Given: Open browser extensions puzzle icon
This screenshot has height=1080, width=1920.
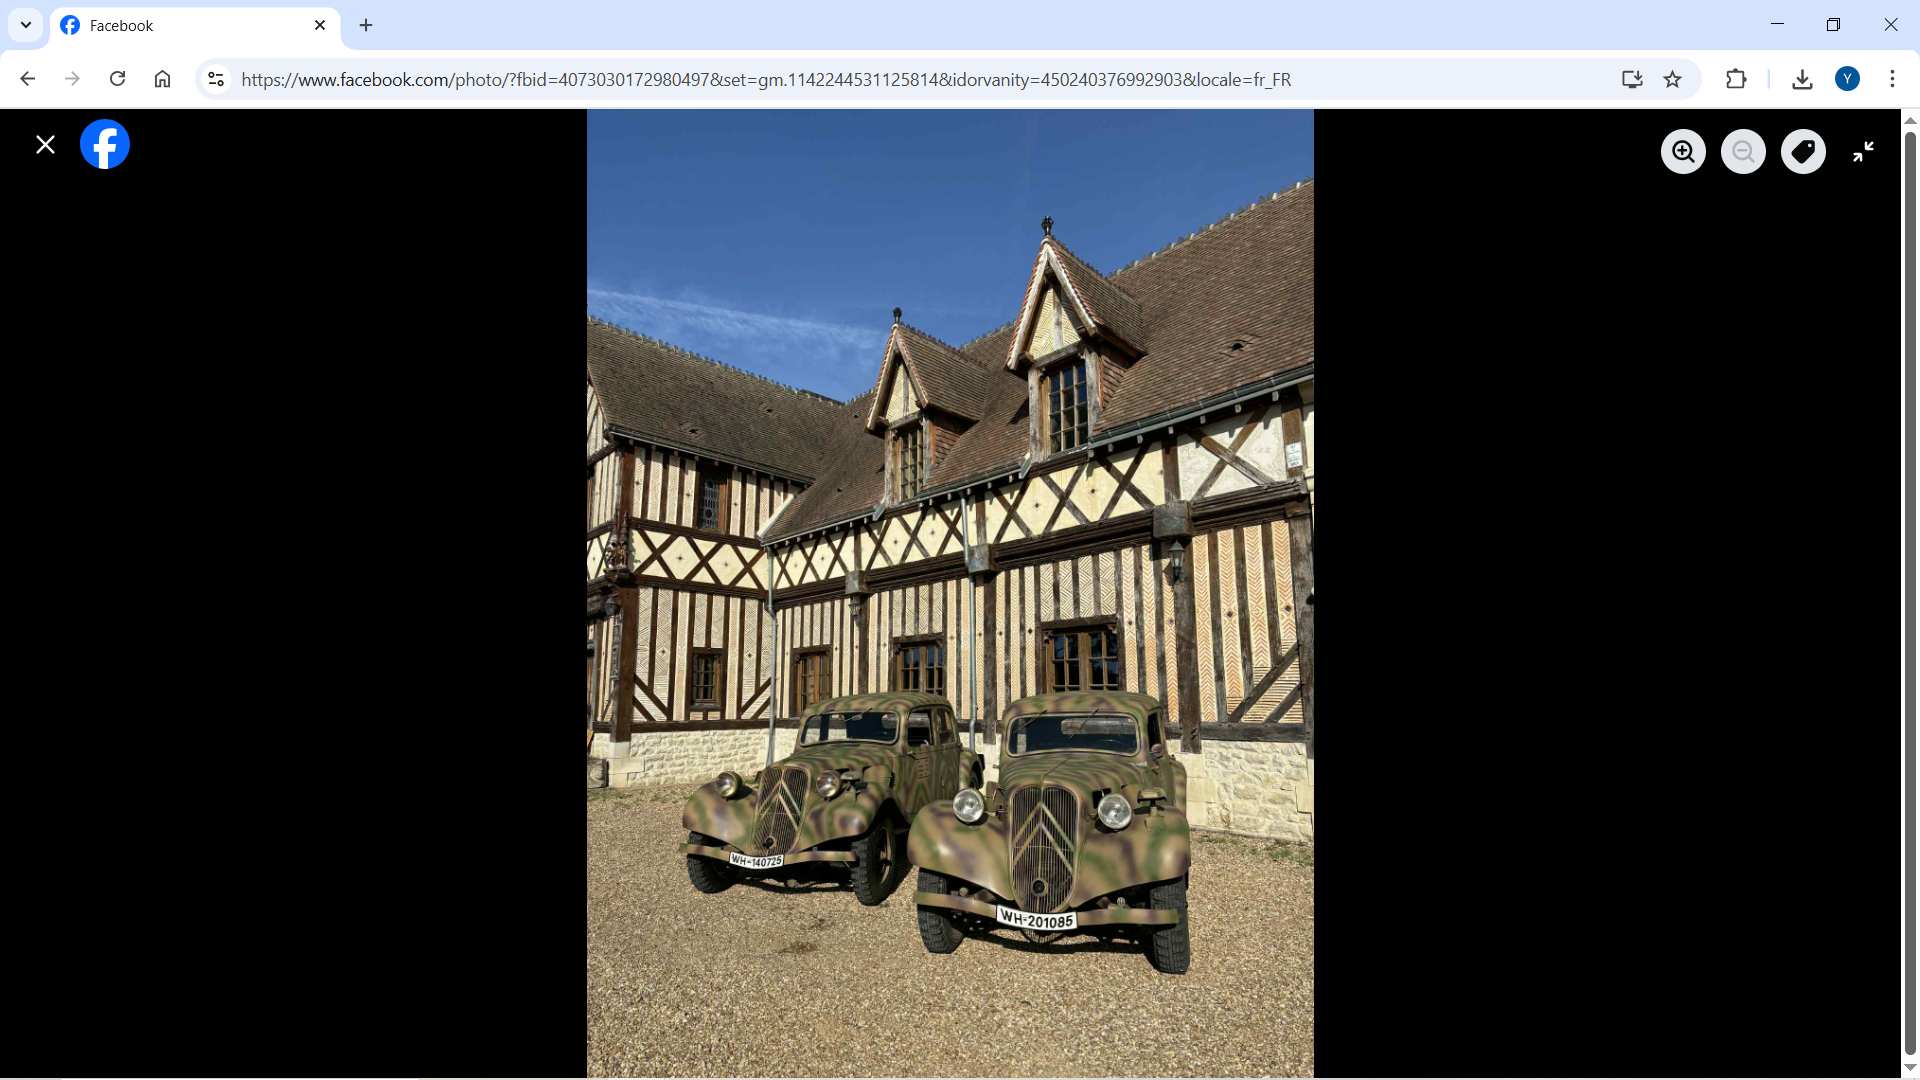Looking at the screenshot, I should [1736, 79].
